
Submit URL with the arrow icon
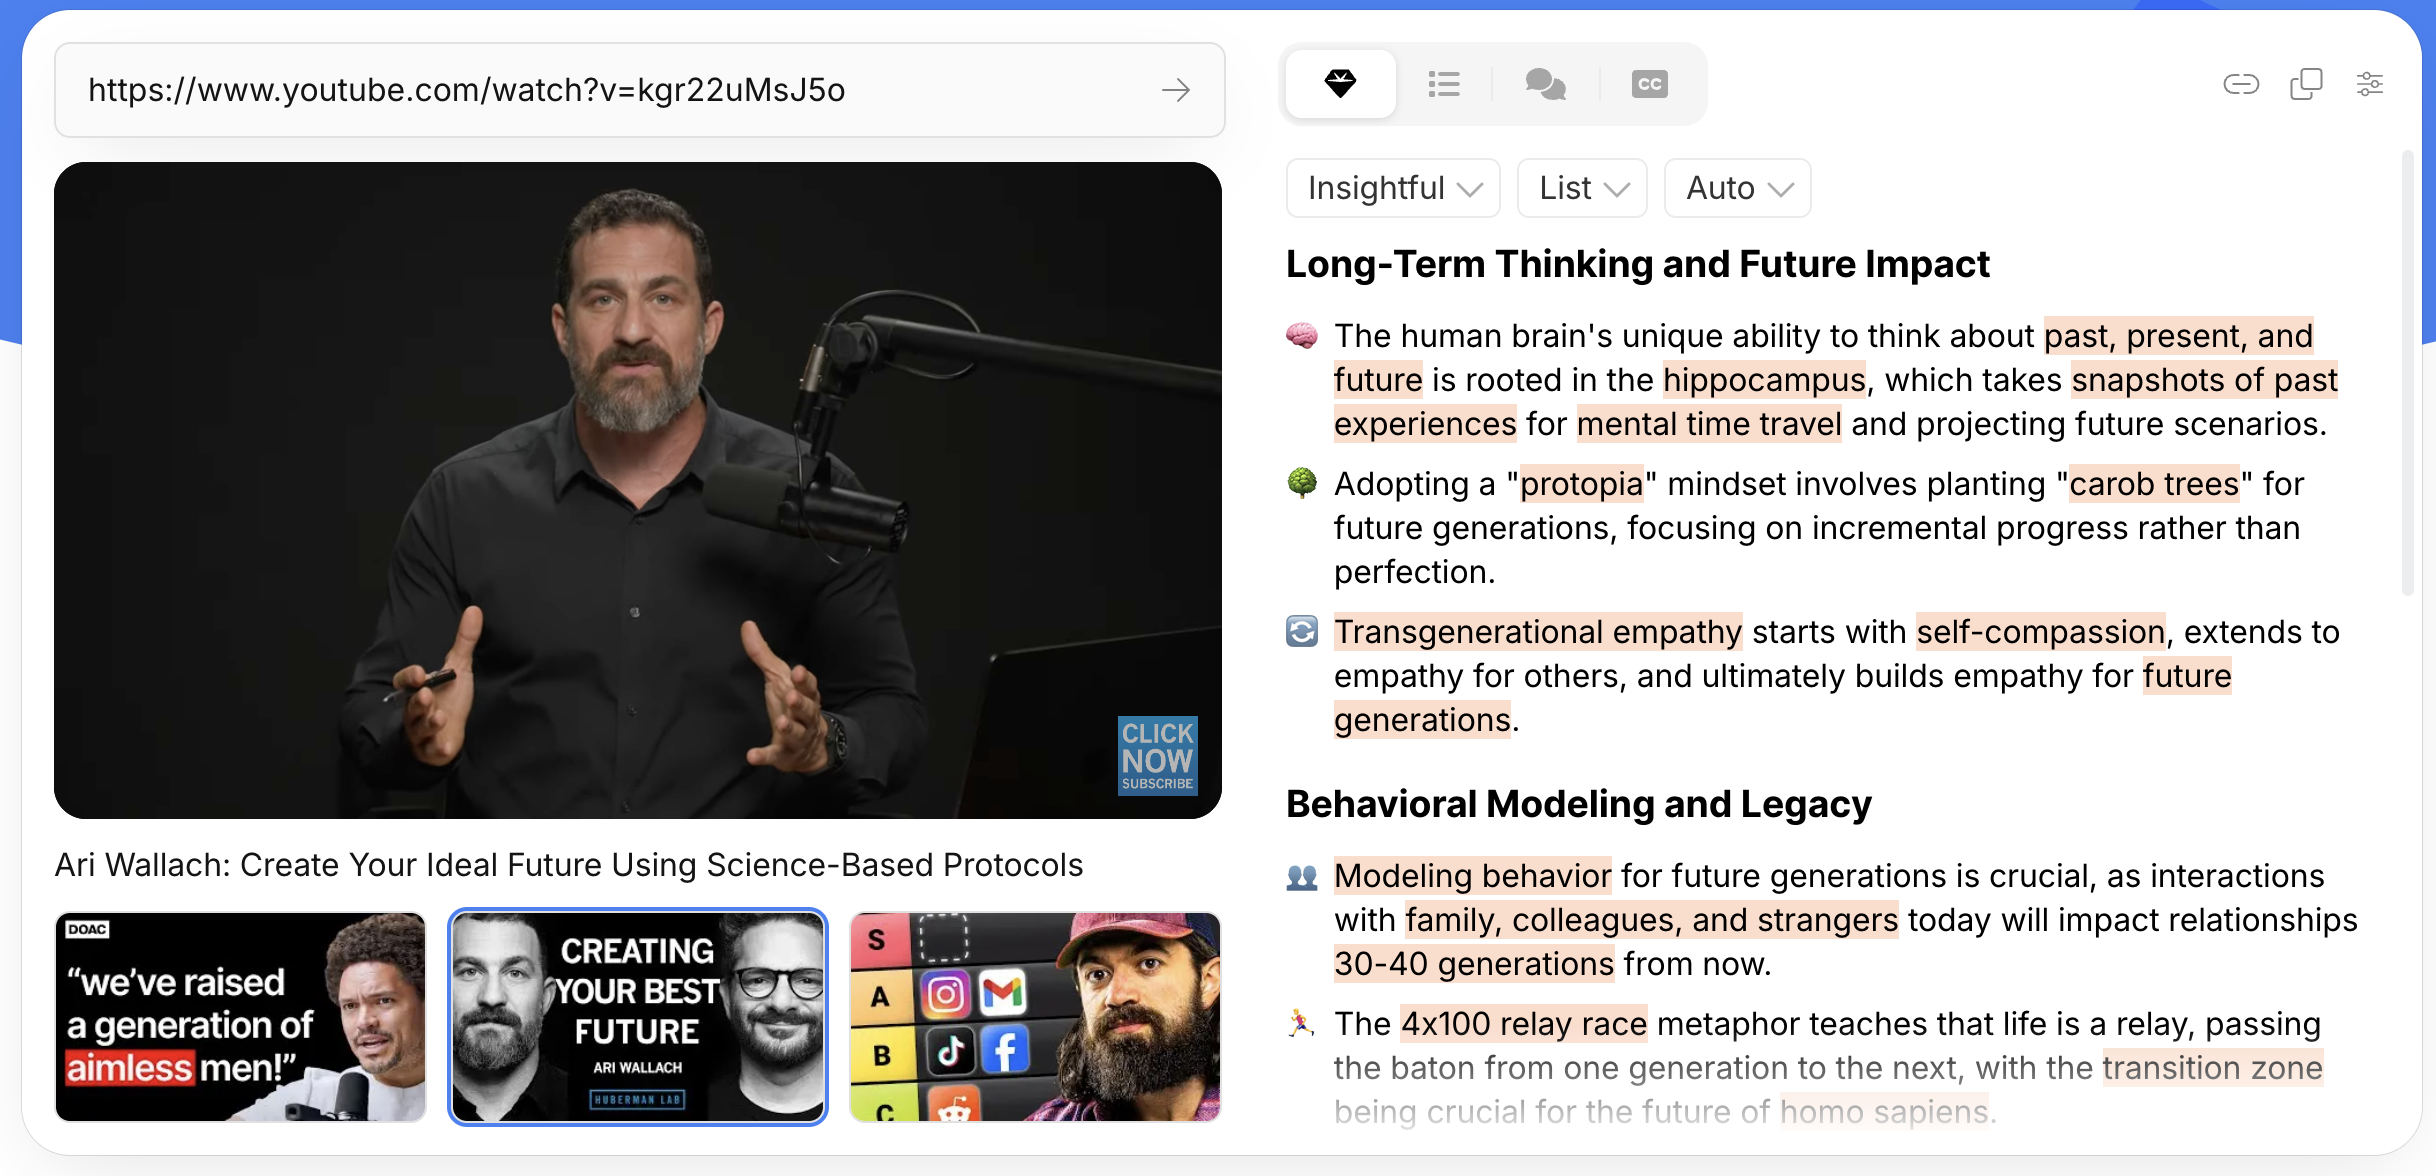[1176, 90]
